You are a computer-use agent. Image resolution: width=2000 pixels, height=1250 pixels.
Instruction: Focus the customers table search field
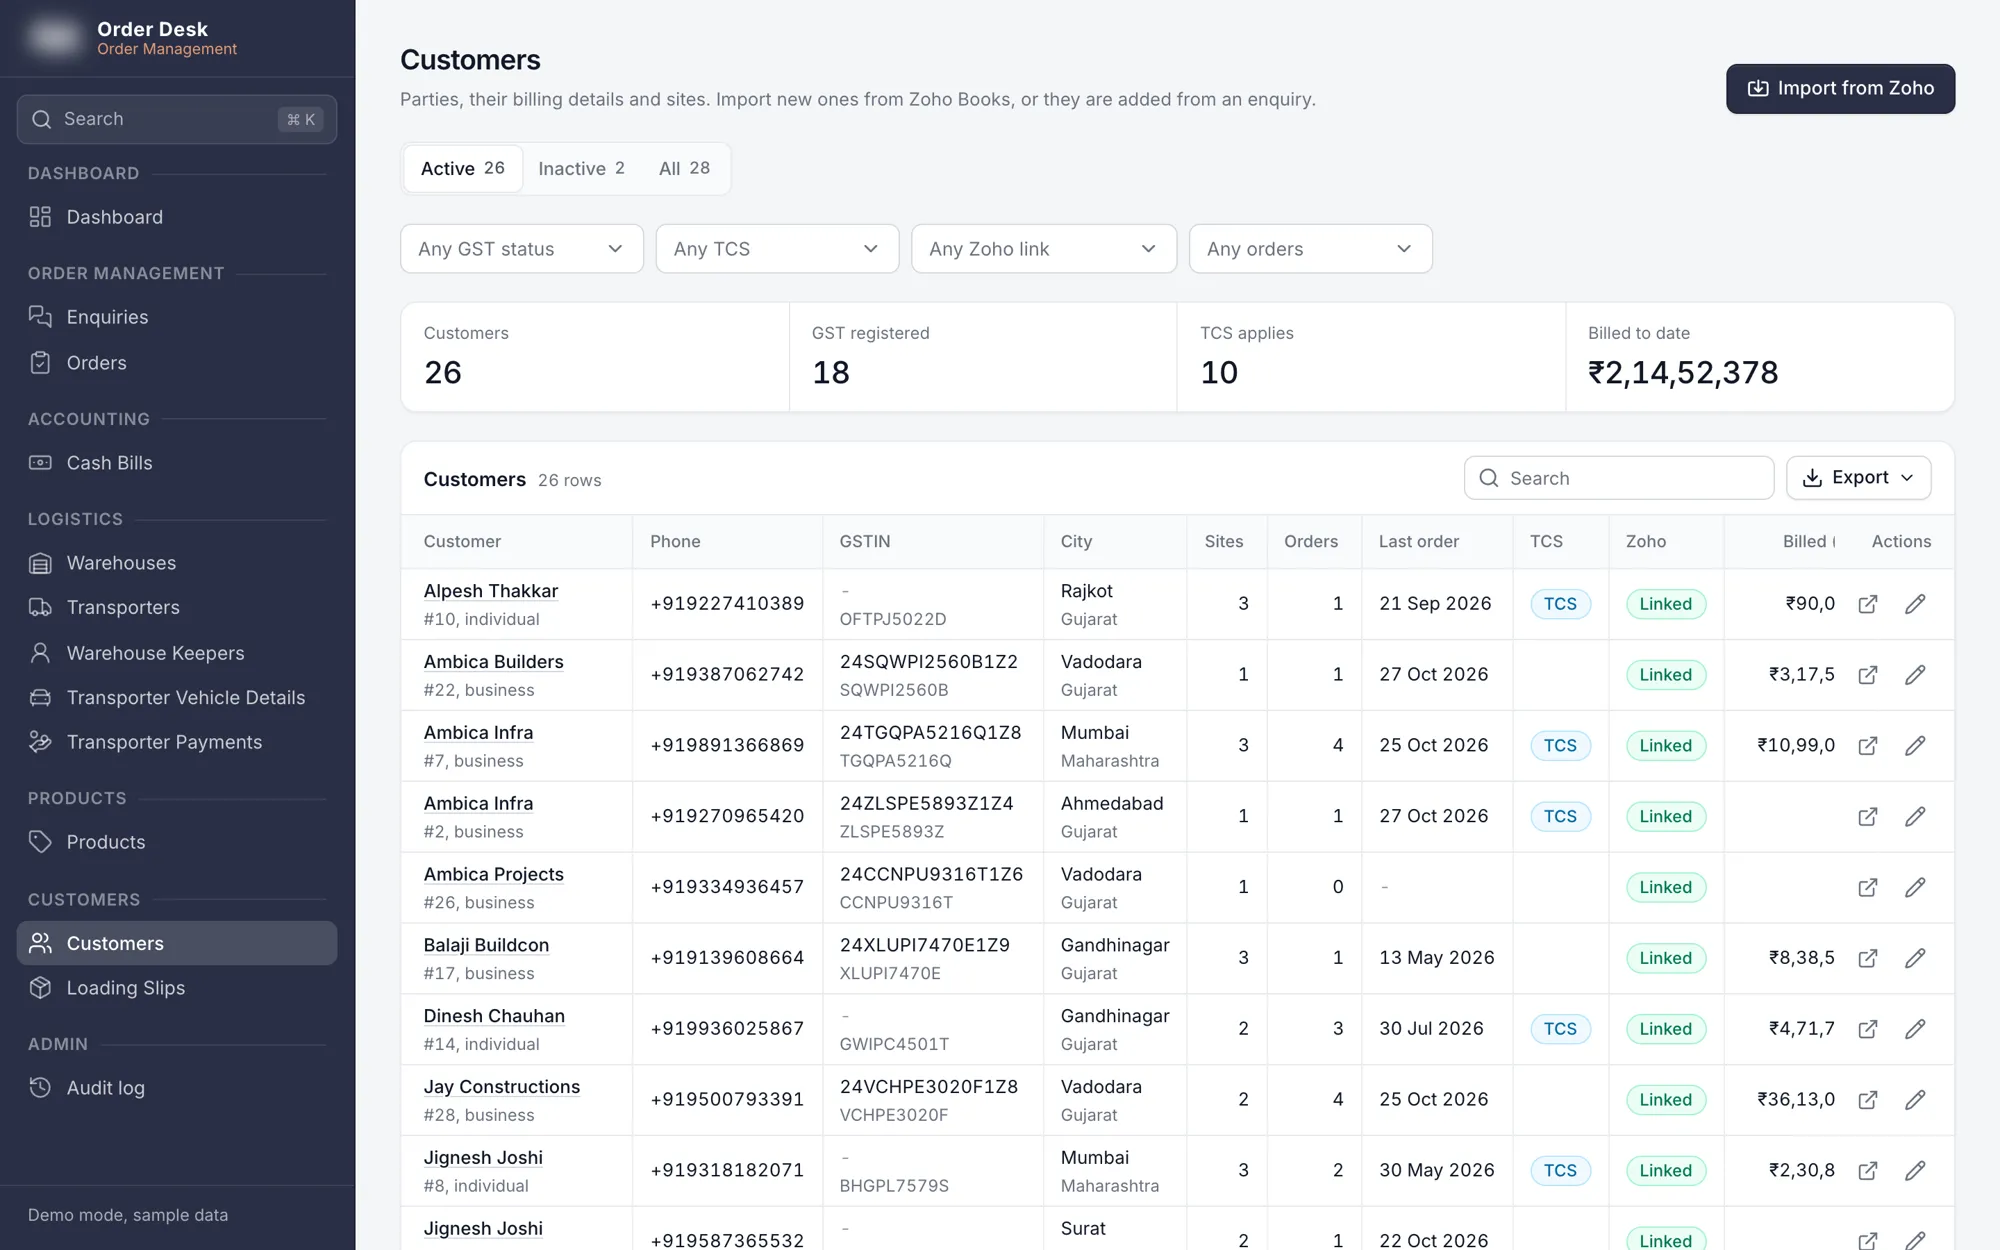(x=1619, y=478)
